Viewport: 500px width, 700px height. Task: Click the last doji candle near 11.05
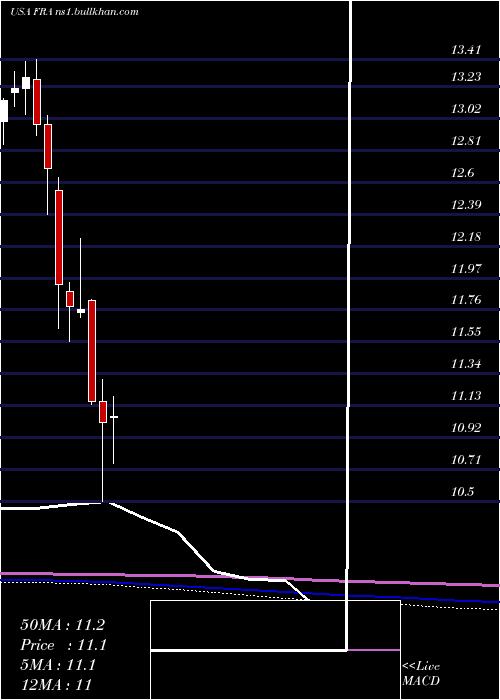[114, 417]
